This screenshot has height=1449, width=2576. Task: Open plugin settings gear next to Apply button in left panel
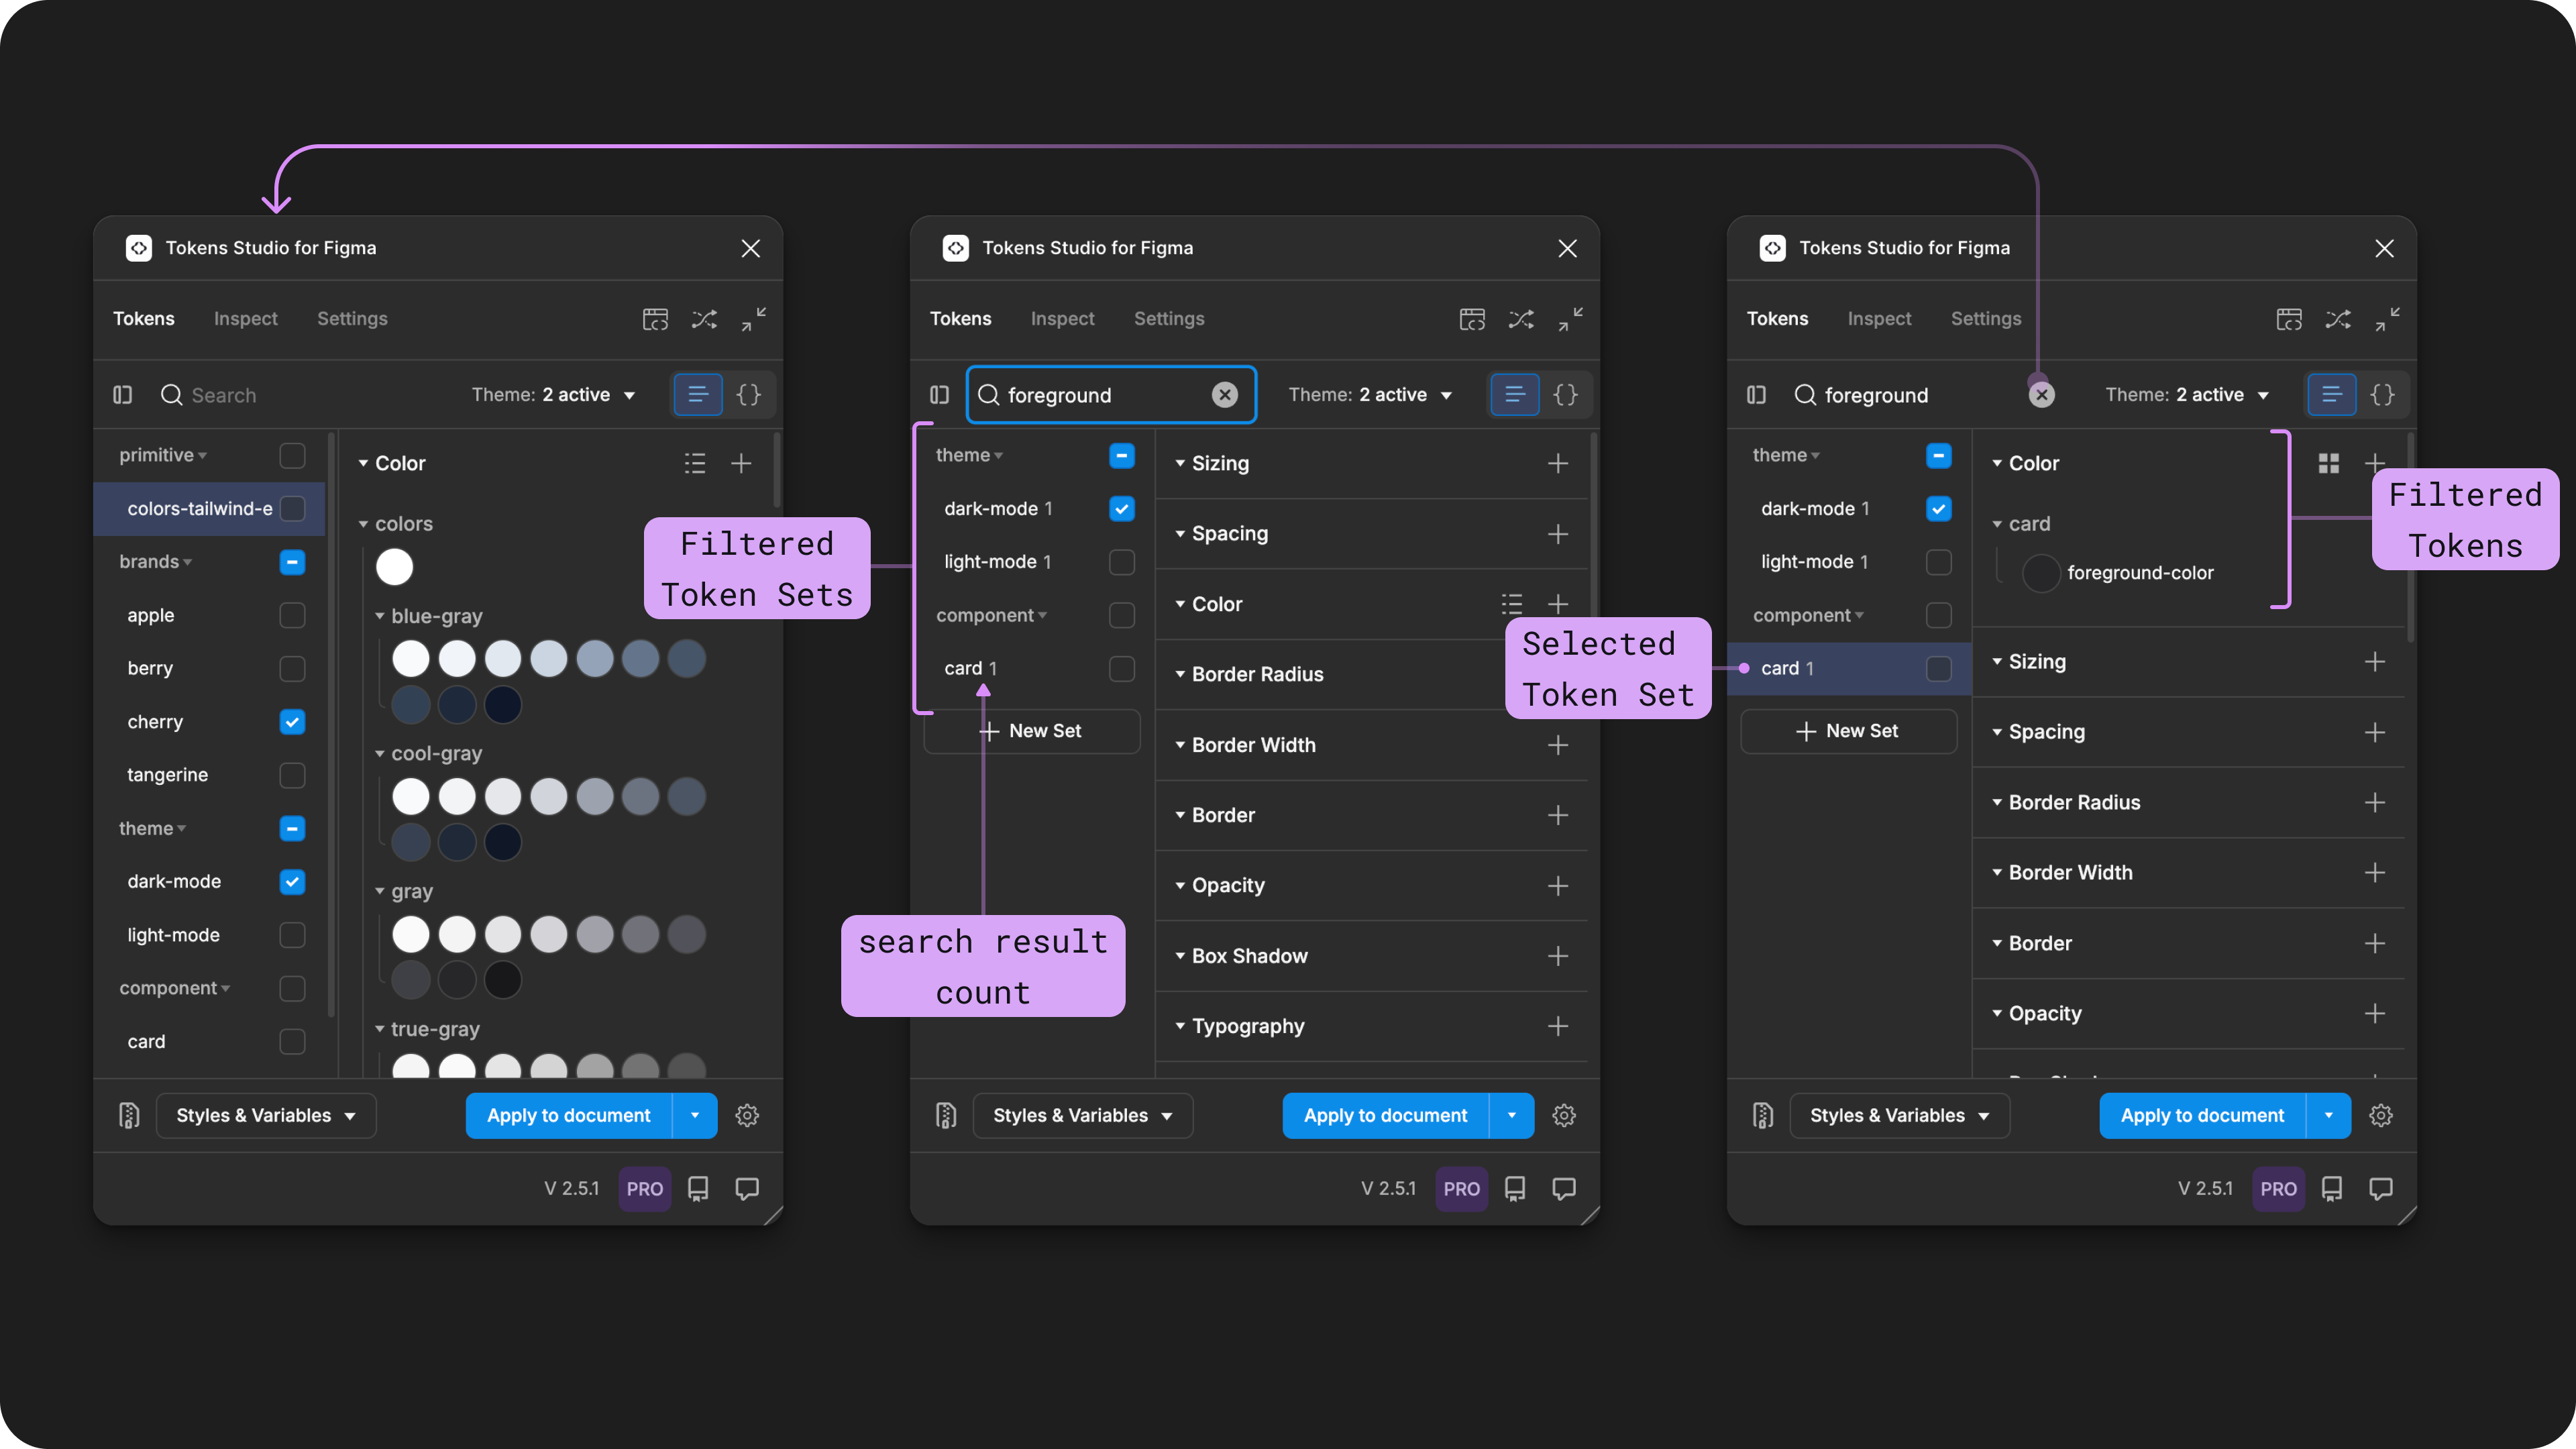[747, 1115]
